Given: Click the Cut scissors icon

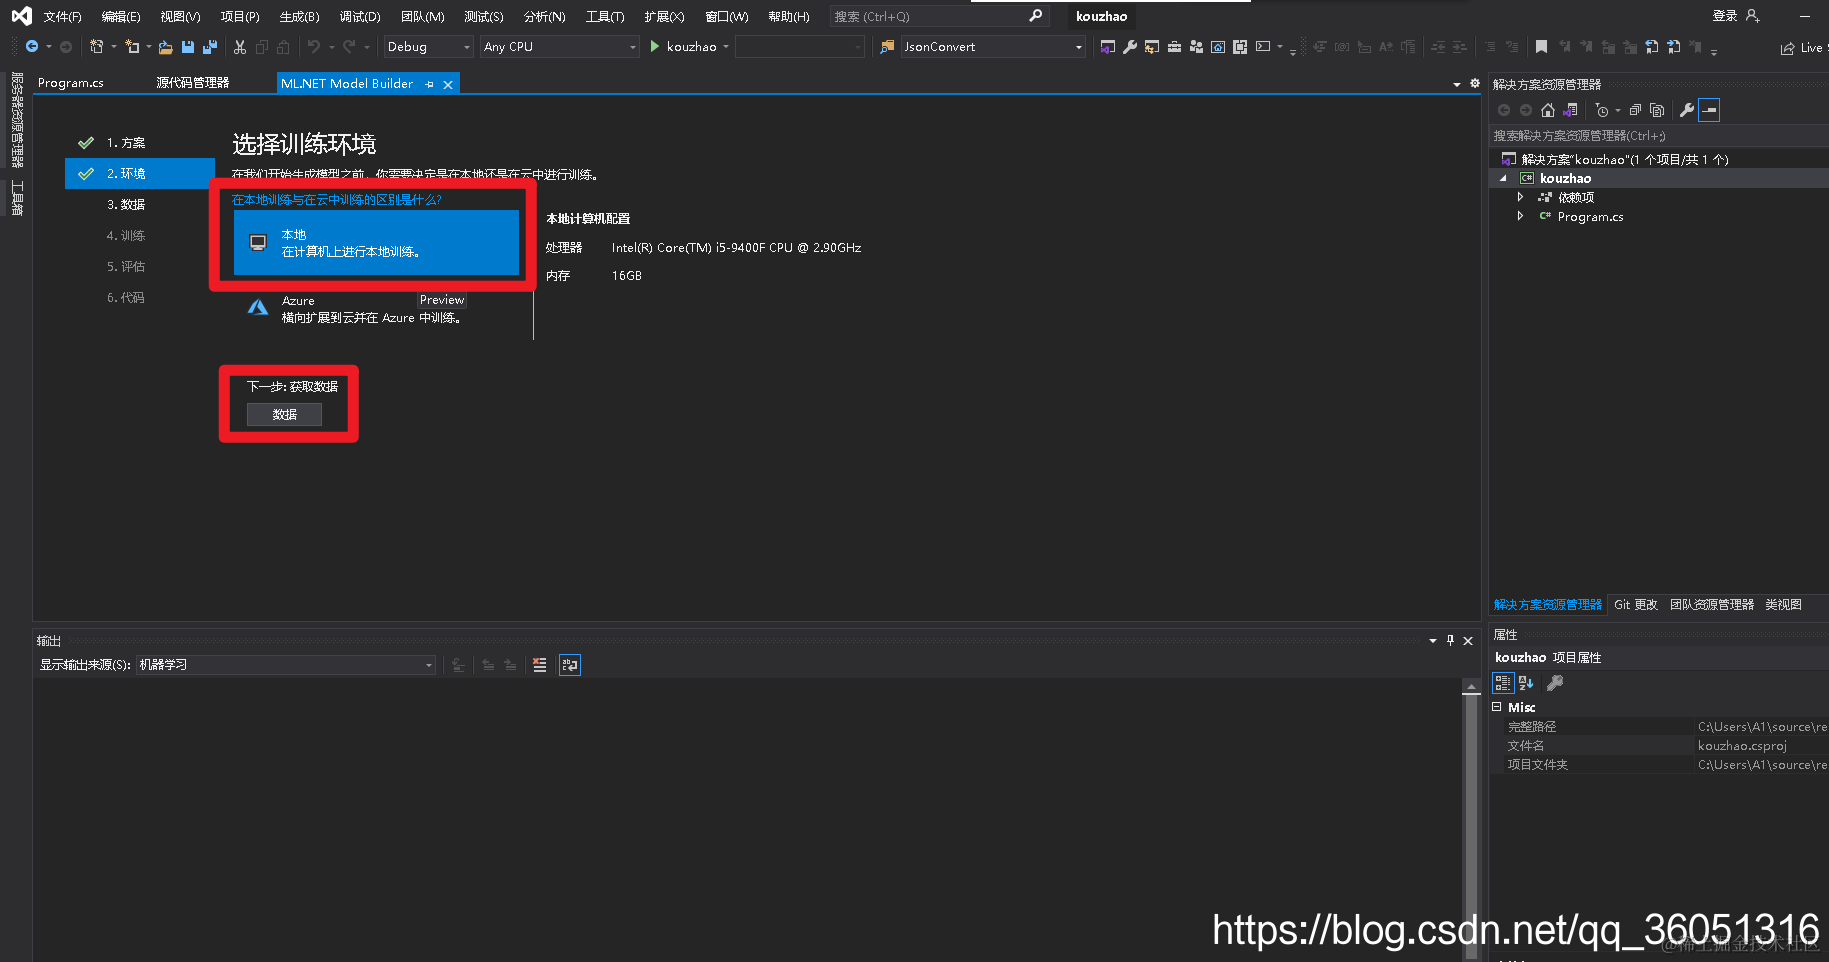Looking at the screenshot, I should coord(240,47).
